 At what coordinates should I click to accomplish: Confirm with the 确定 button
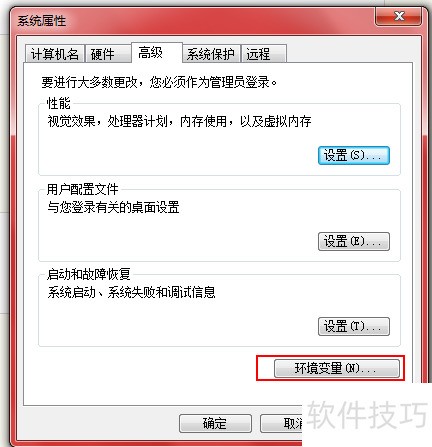[x=215, y=423]
